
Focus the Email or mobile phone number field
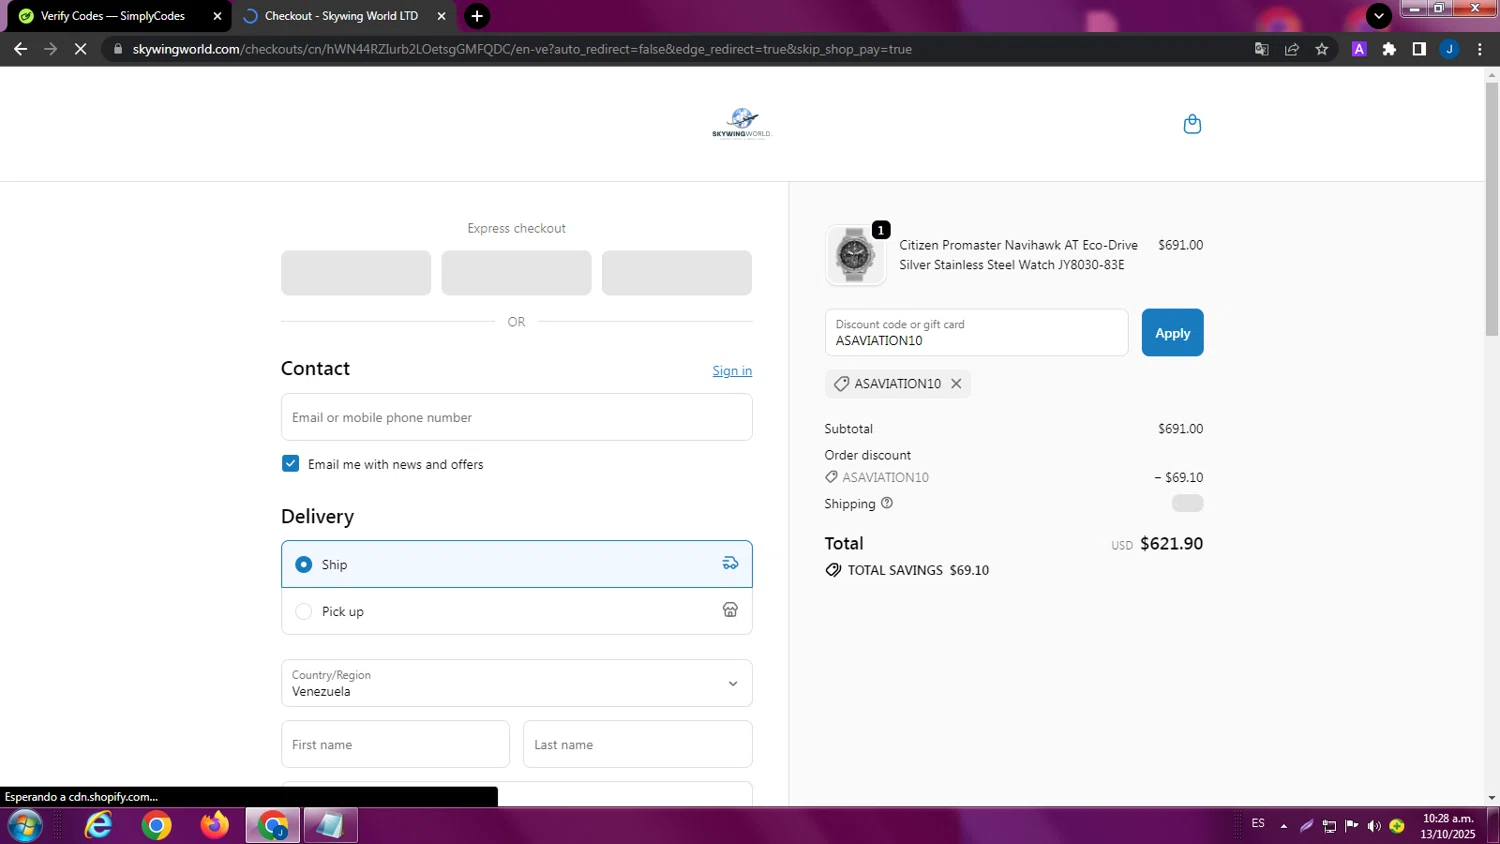tap(517, 417)
